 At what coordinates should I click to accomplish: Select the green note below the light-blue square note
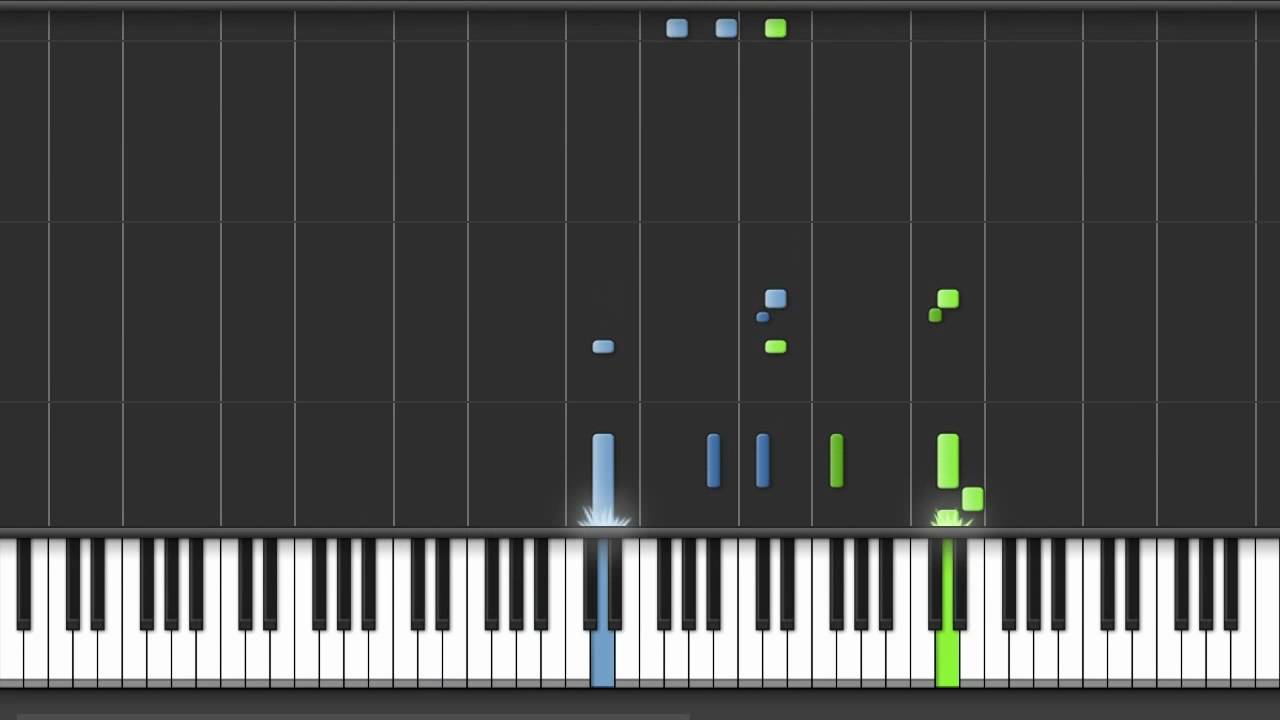point(775,346)
